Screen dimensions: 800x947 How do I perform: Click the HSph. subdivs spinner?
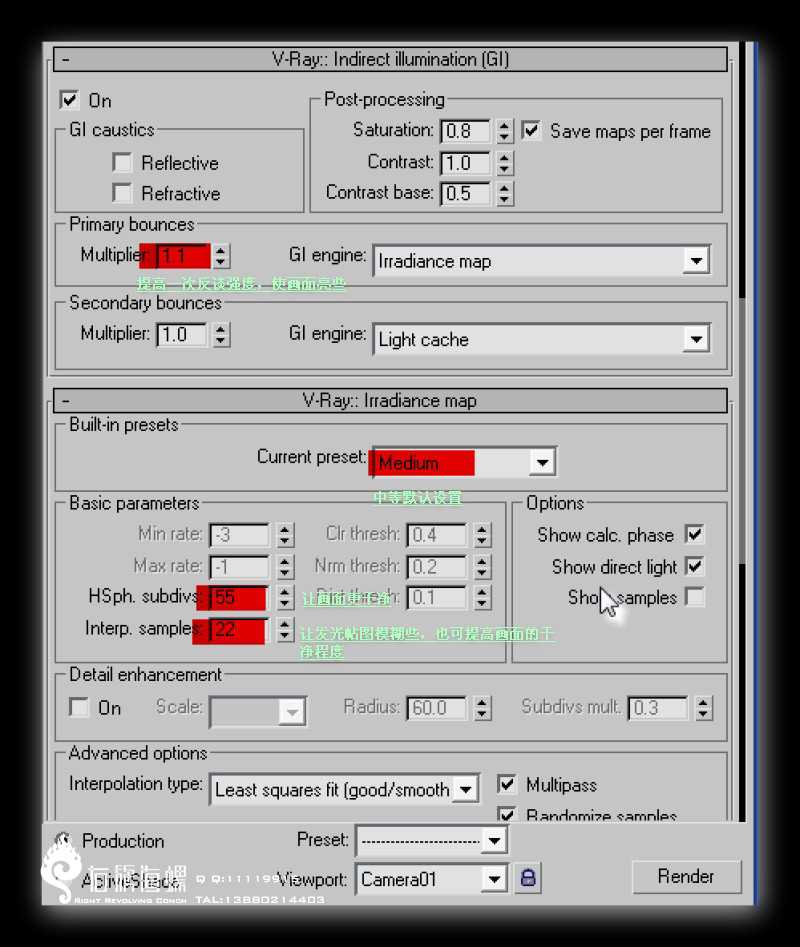pos(284,597)
